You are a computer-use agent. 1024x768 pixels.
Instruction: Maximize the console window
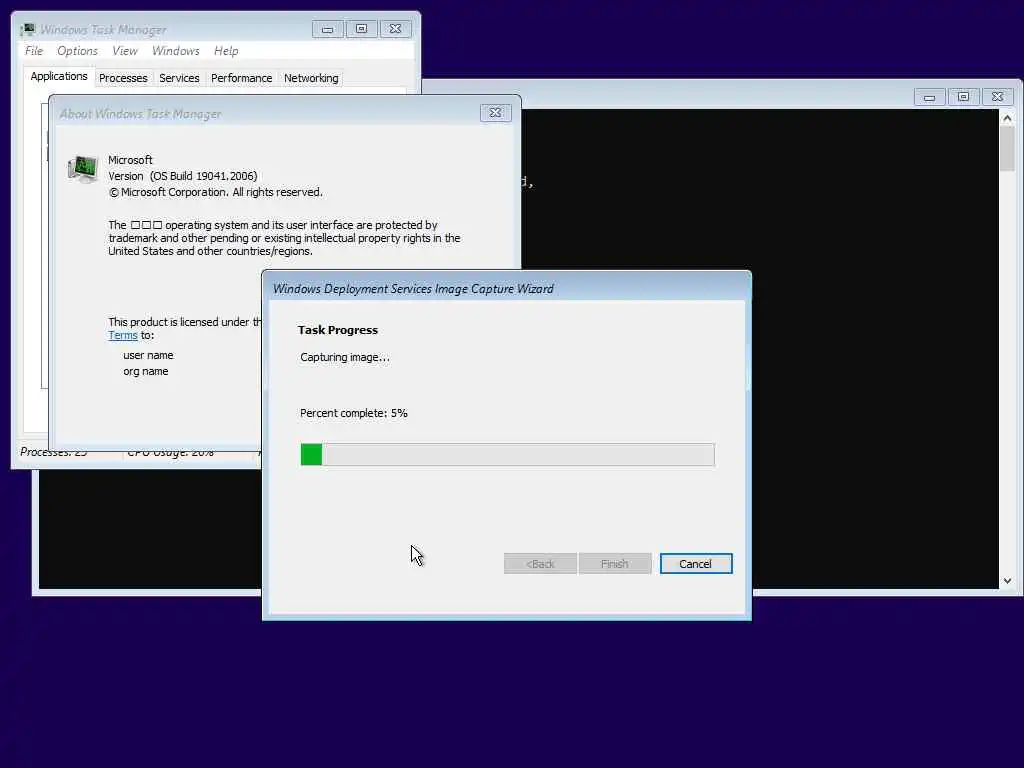[x=963, y=97]
